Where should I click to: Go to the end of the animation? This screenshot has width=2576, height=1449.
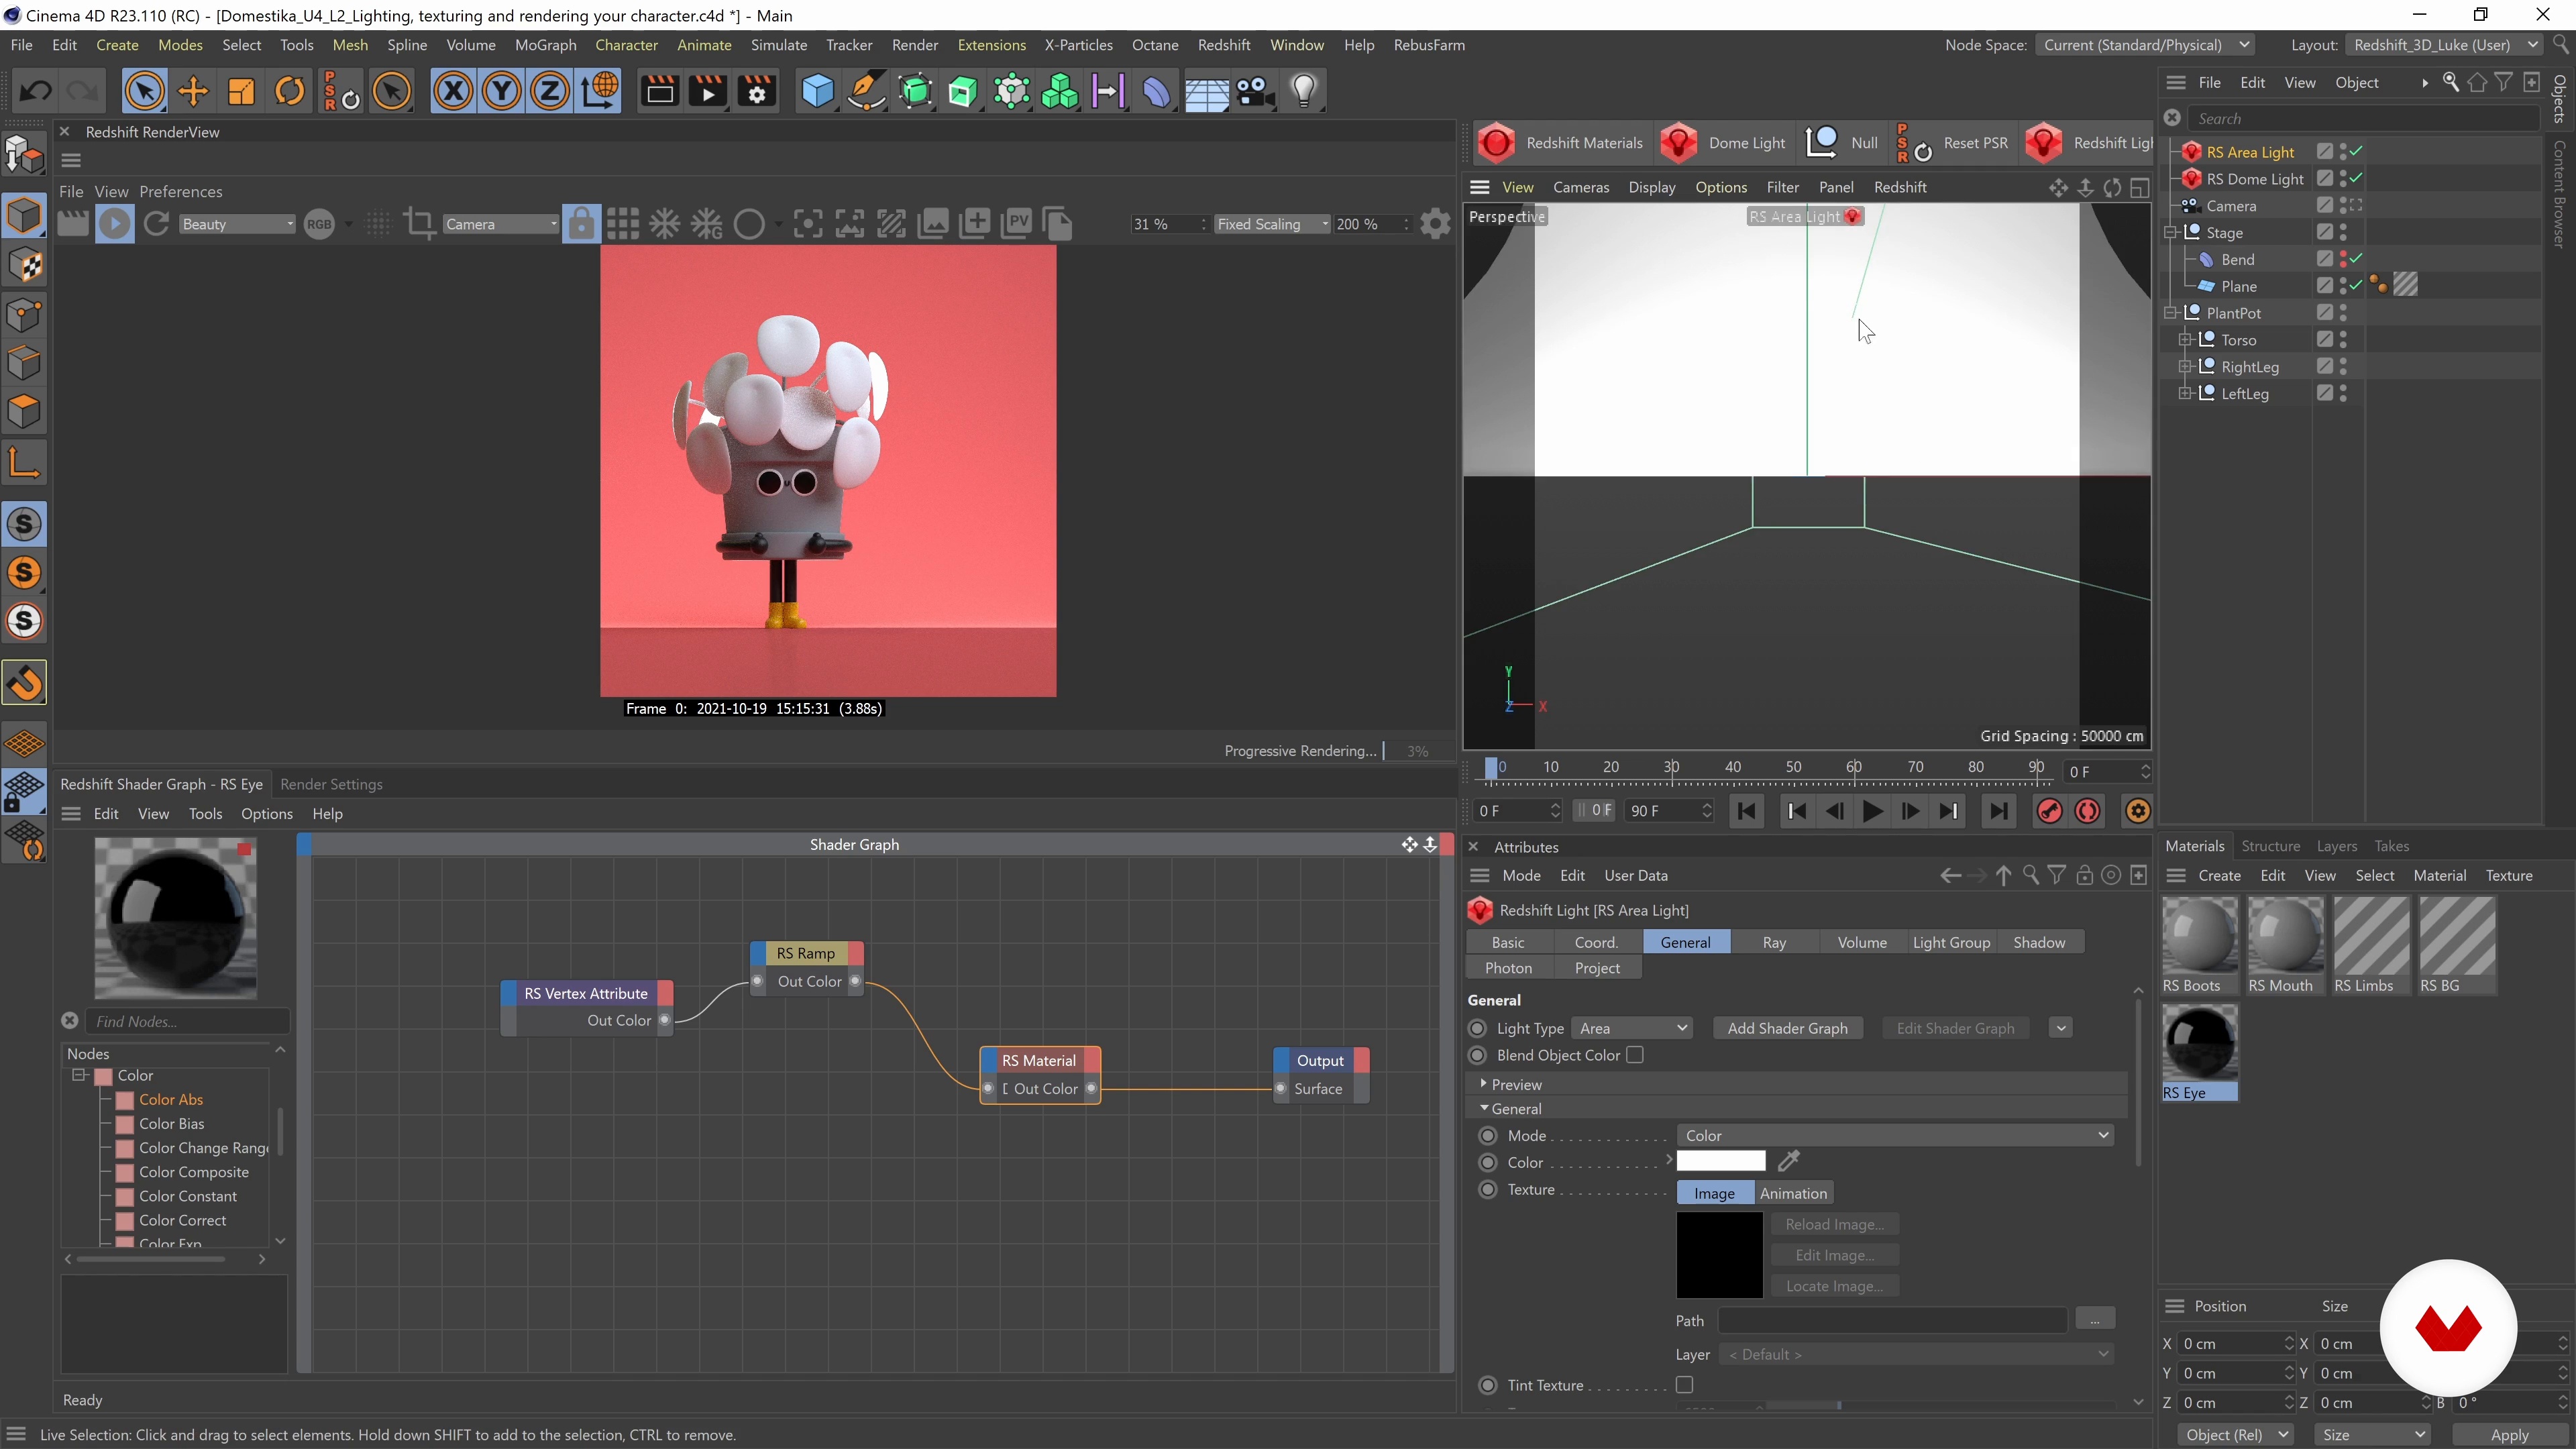1998,811
